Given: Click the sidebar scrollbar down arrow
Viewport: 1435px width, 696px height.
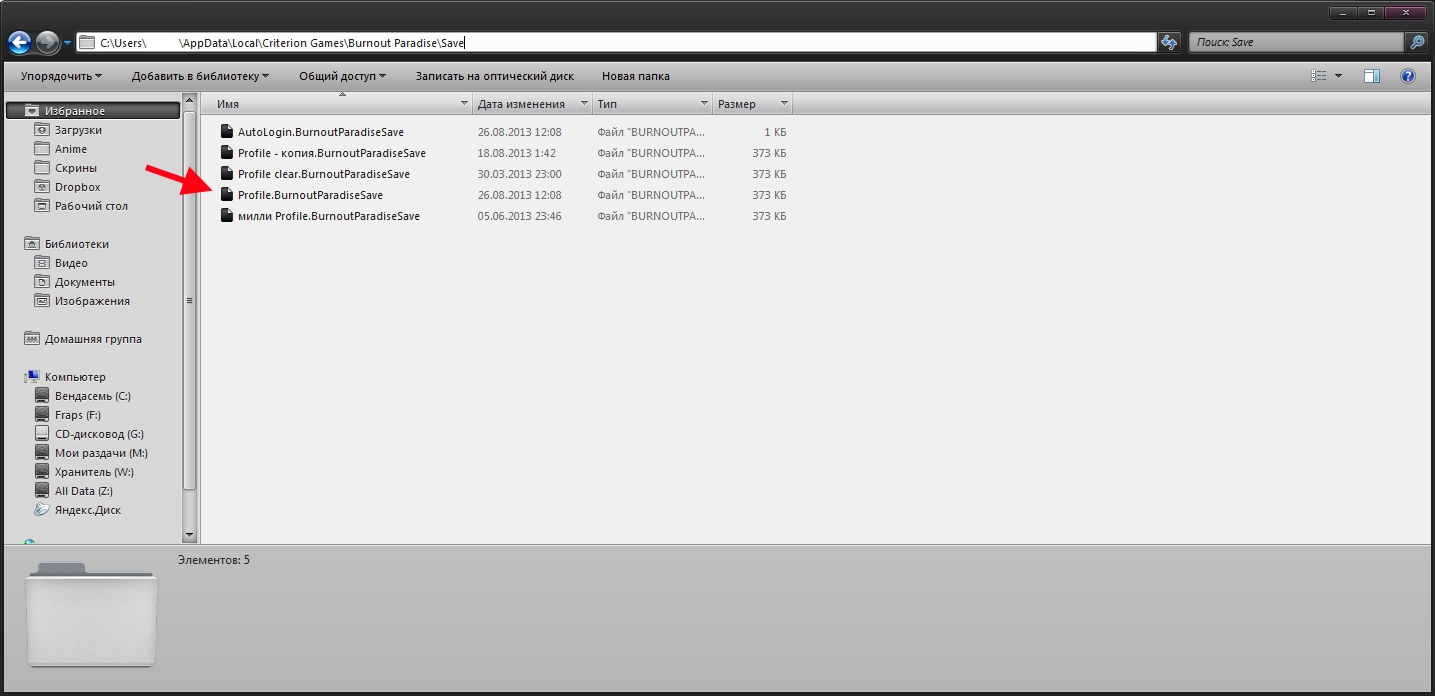Looking at the screenshot, I should (x=189, y=535).
